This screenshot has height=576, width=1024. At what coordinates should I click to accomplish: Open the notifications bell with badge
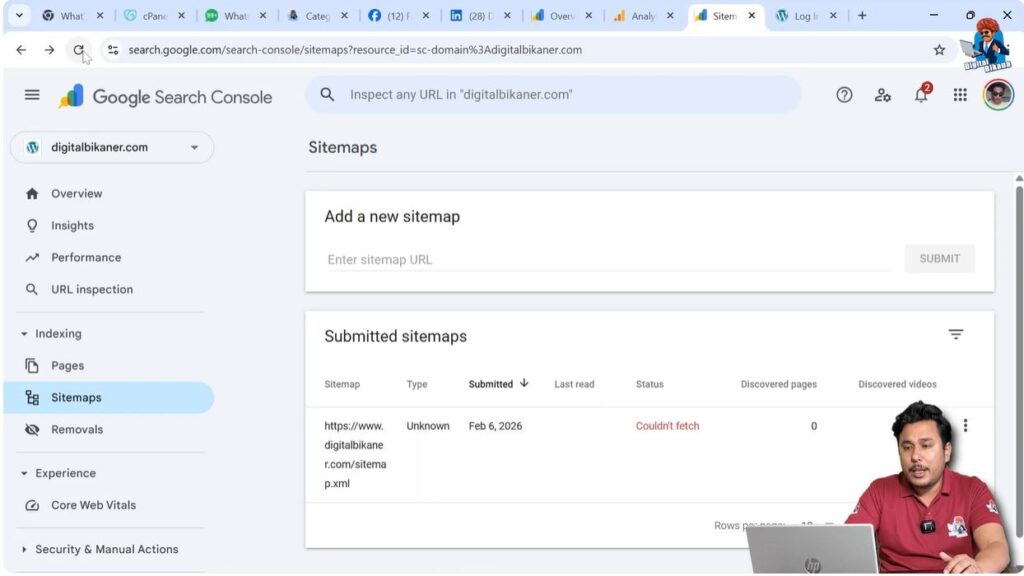tap(920, 94)
